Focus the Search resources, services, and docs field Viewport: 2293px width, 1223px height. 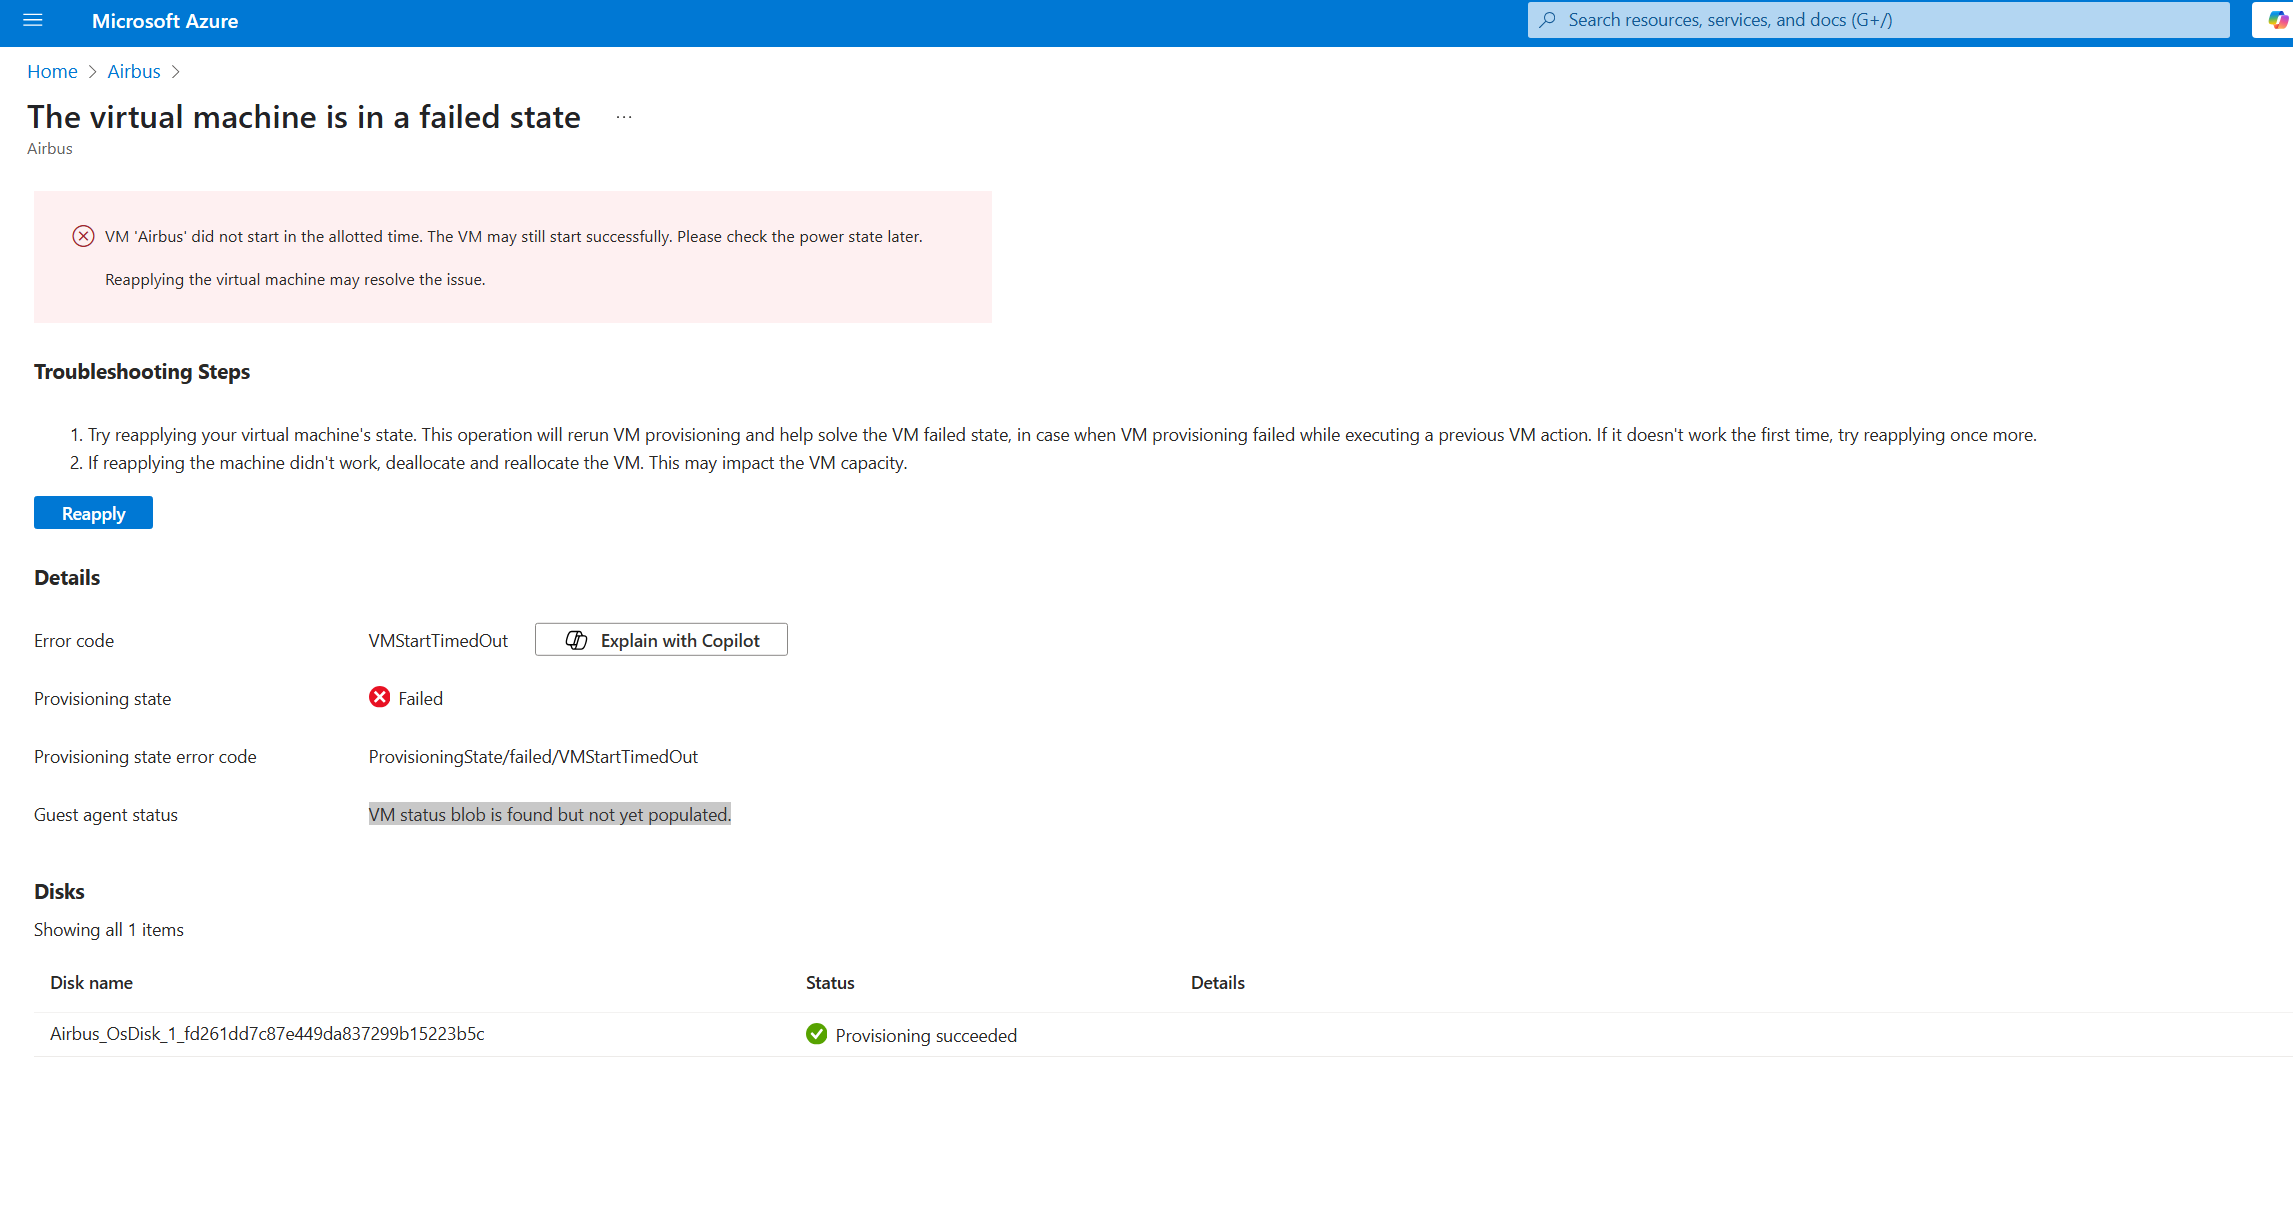1878,20
